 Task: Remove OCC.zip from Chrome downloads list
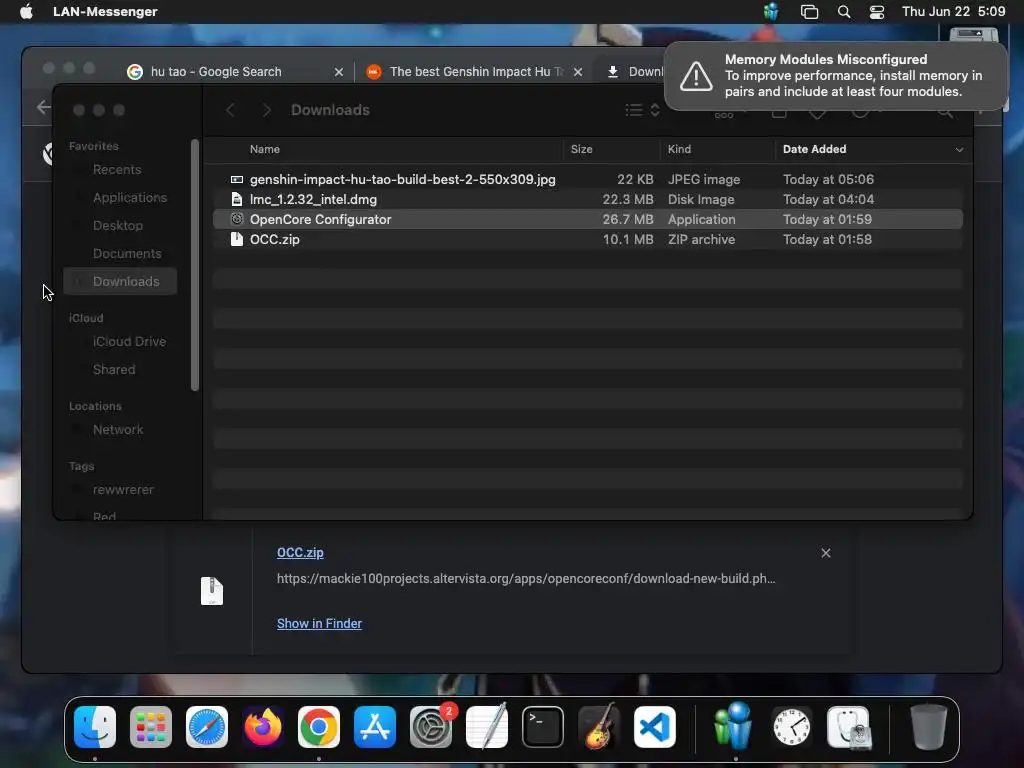(x=825, y=553)
